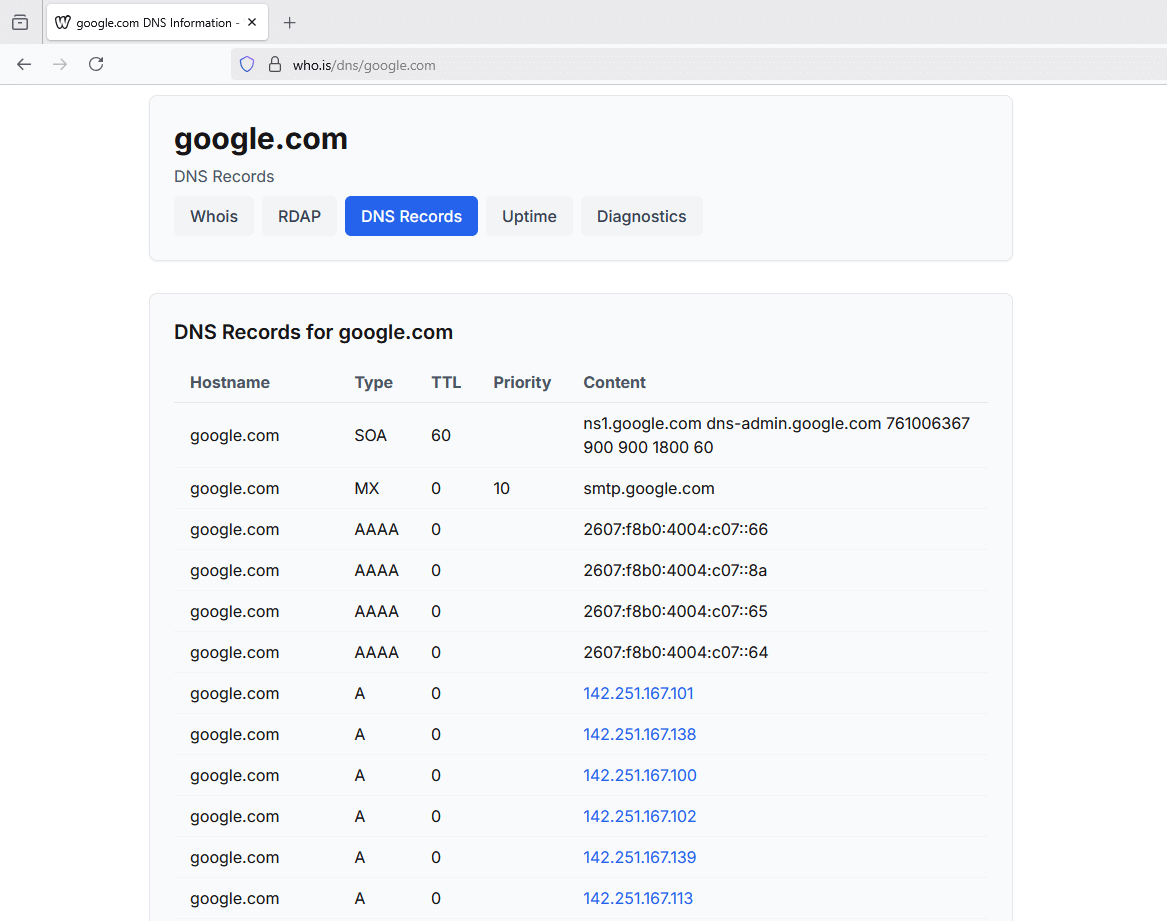Image resolution: width=1167 pixels, height=921 pixels.
Task: Click the TTL cell for 142.251.167.113
Action: click(x=436, y=898)
